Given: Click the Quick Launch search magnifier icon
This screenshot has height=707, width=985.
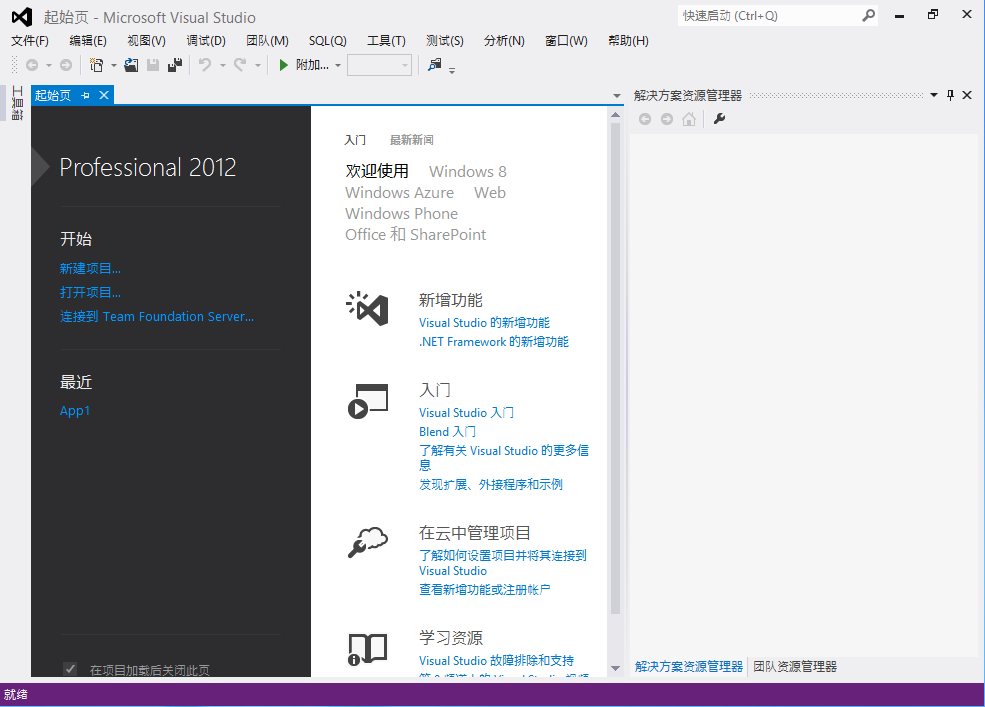Looking at the screenshot, I should point(868,15).
